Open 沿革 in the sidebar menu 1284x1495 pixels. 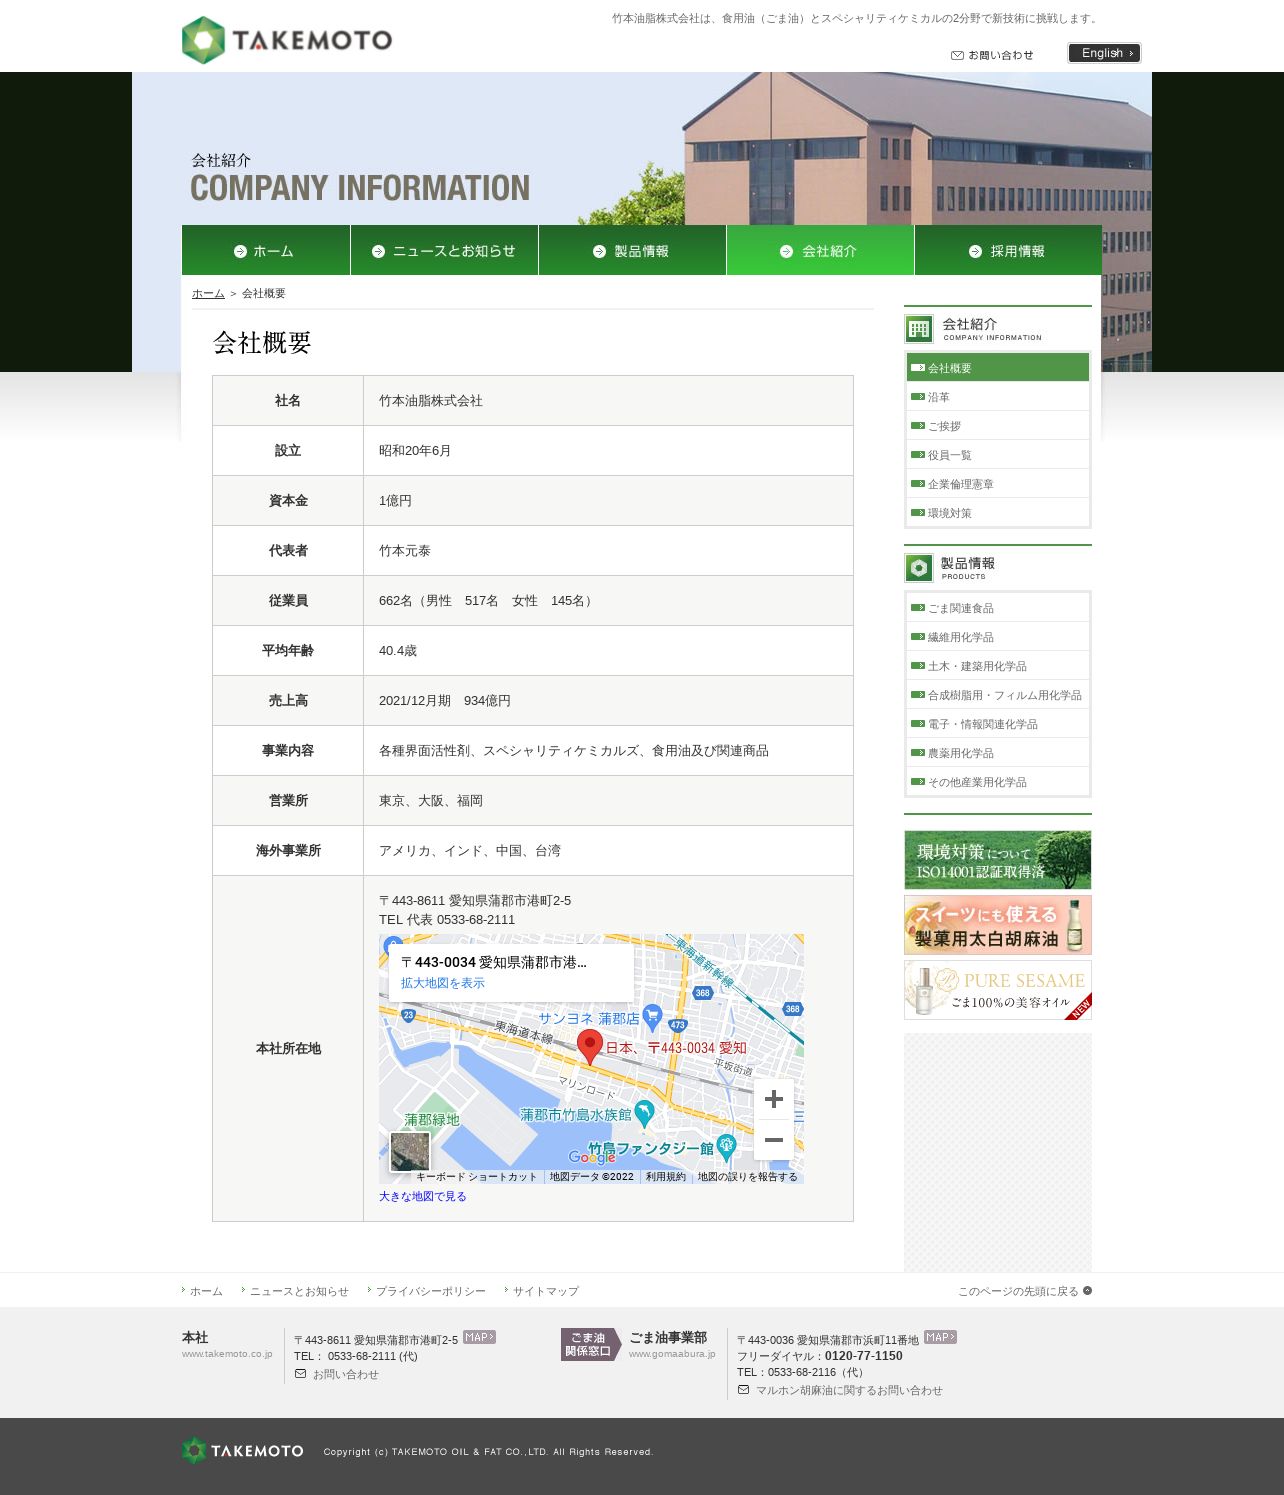[x=998, y=396]
